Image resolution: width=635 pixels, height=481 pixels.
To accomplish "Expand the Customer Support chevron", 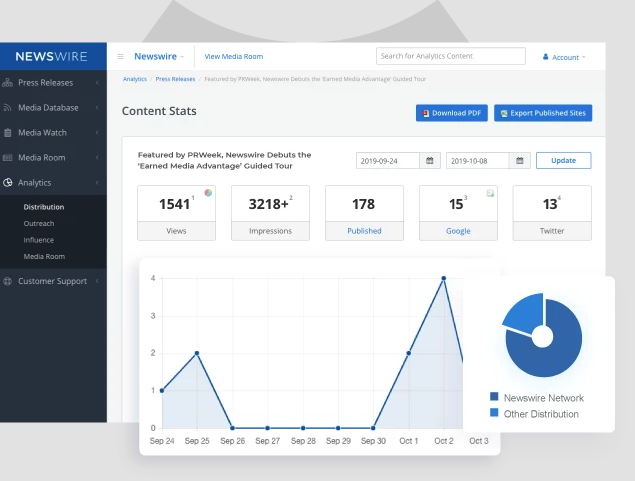I will [x=97, y=281].
